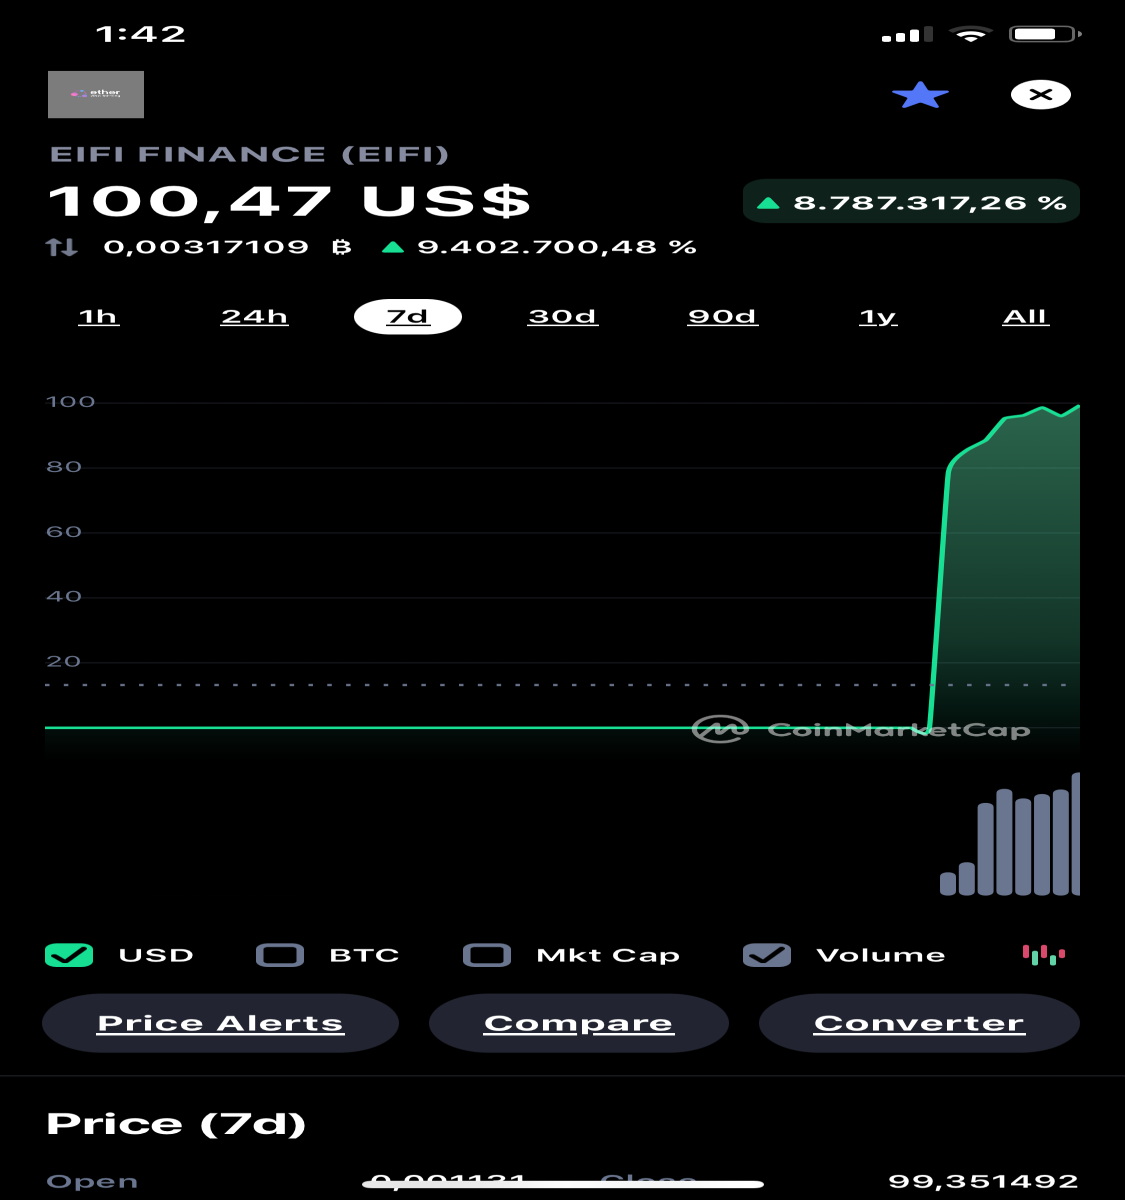
Task: Enable the Mkt Cap checkbox
Action: (487, 955)
